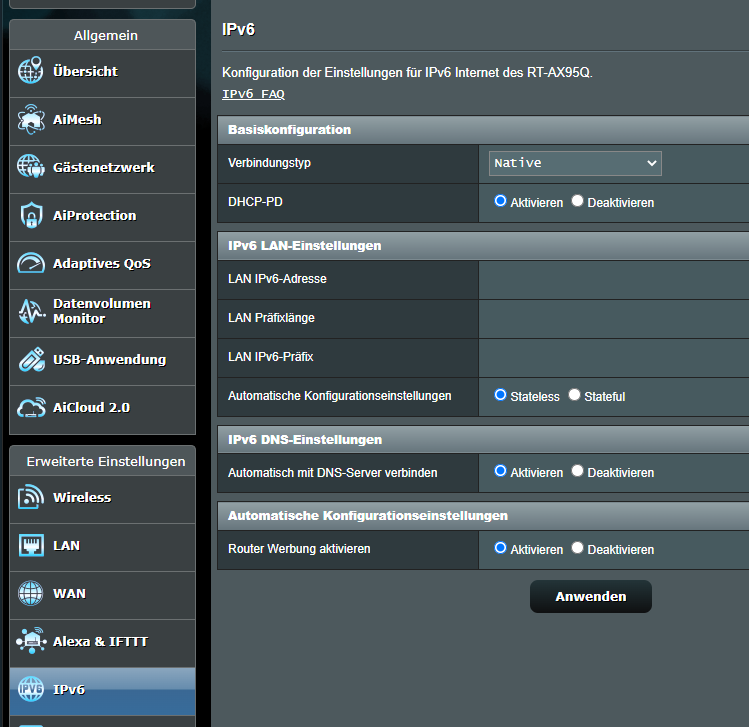Click the WAN globe icon
Screen dimensions: 749x727
pyautogui.click(x=31, y=593)
